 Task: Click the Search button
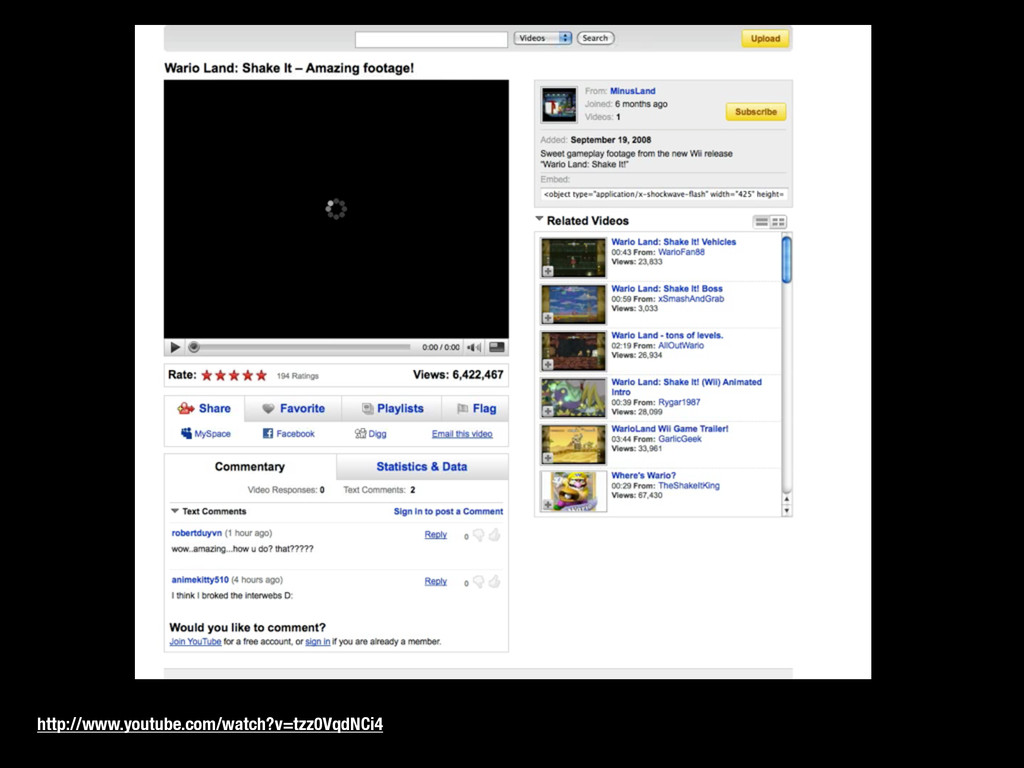[x=595, y=38]
